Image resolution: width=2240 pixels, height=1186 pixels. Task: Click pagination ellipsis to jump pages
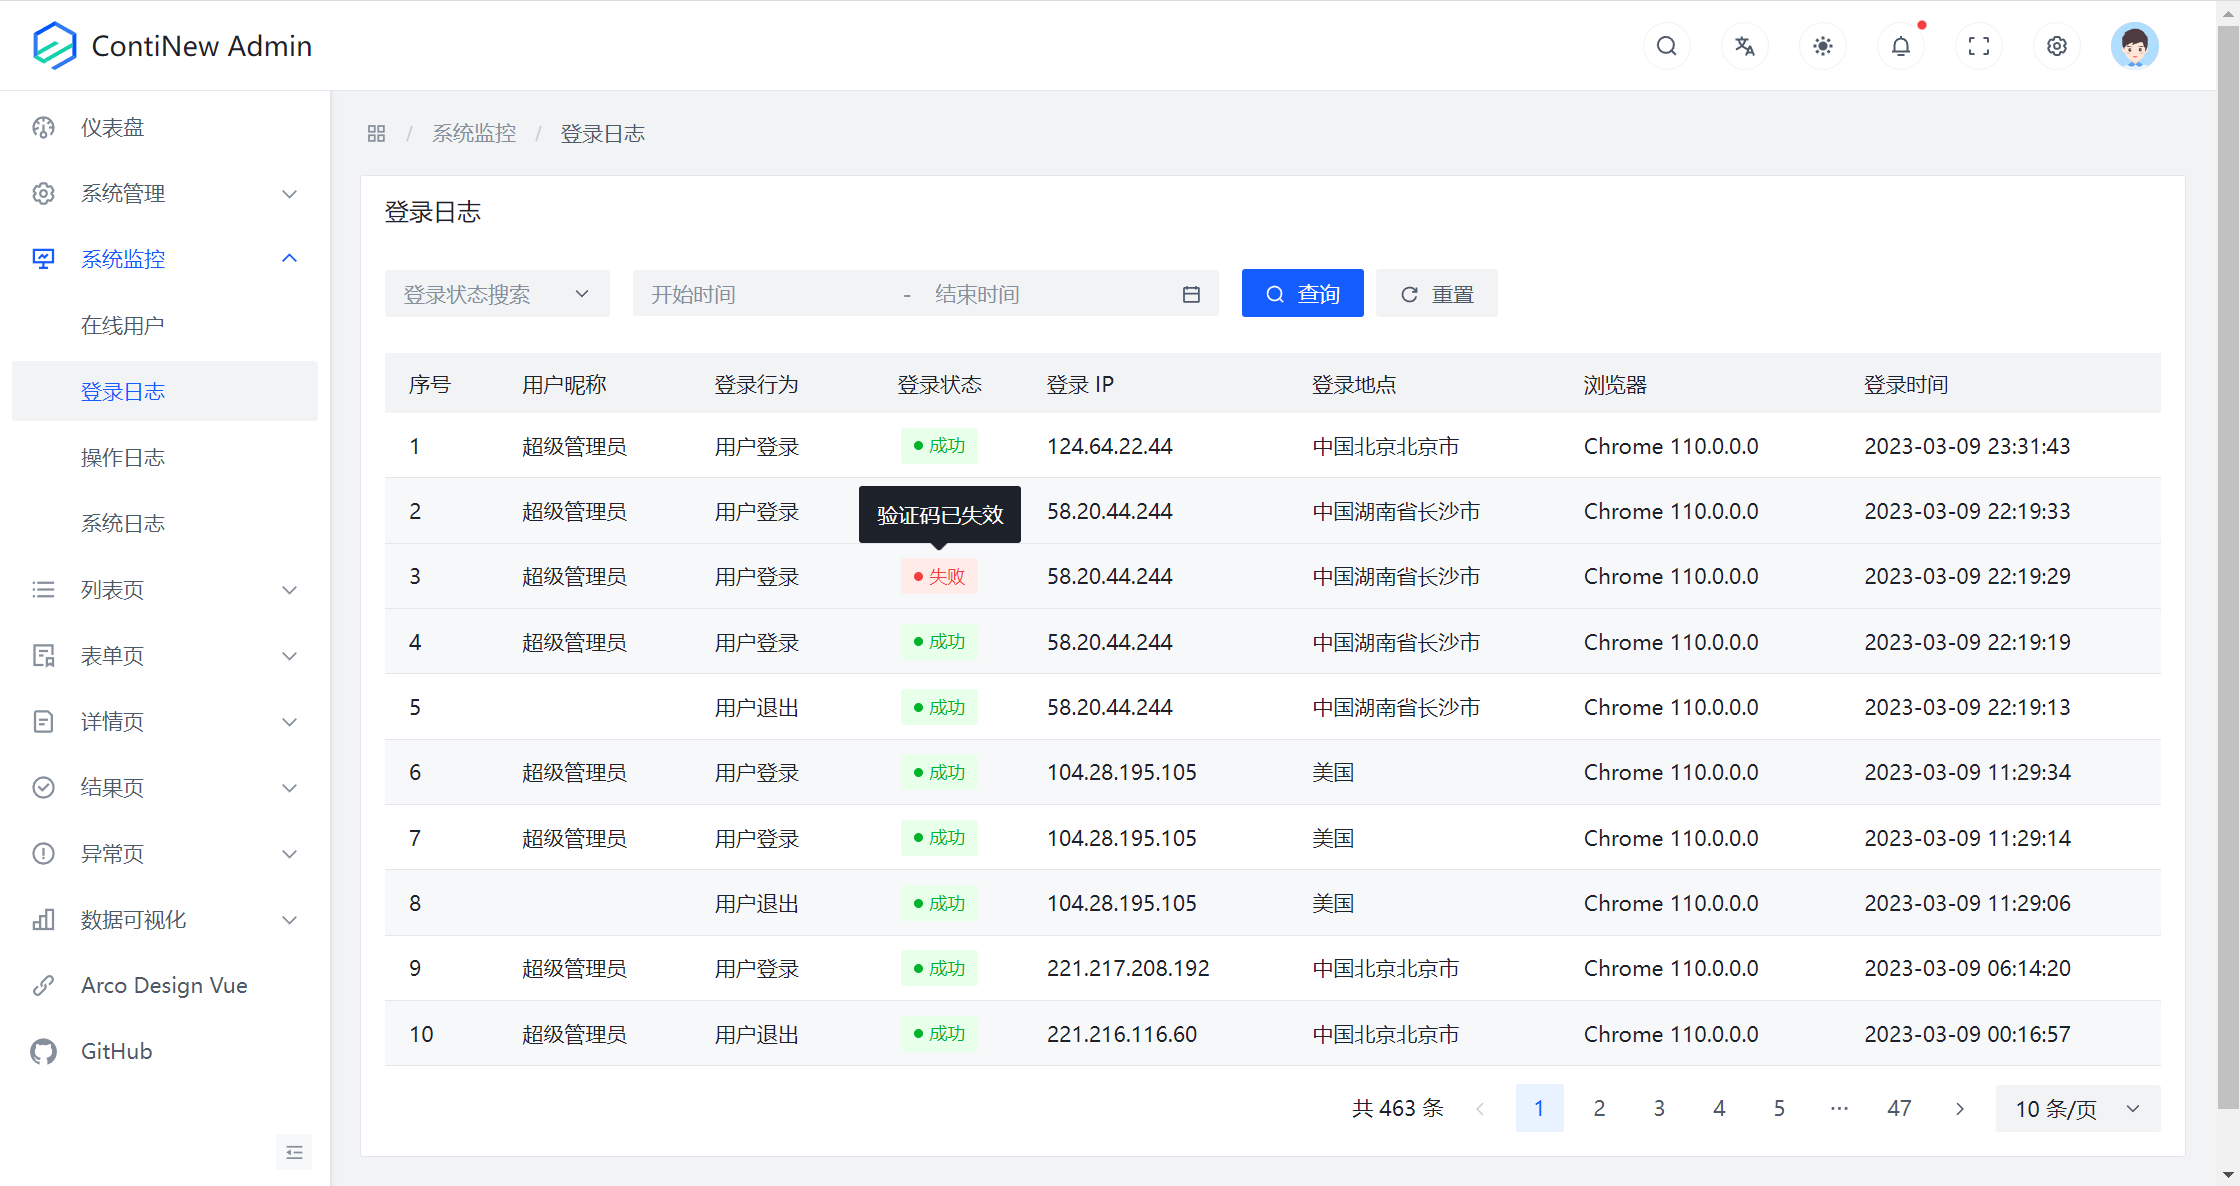pyautogui.click(x=1839, y=1108)
